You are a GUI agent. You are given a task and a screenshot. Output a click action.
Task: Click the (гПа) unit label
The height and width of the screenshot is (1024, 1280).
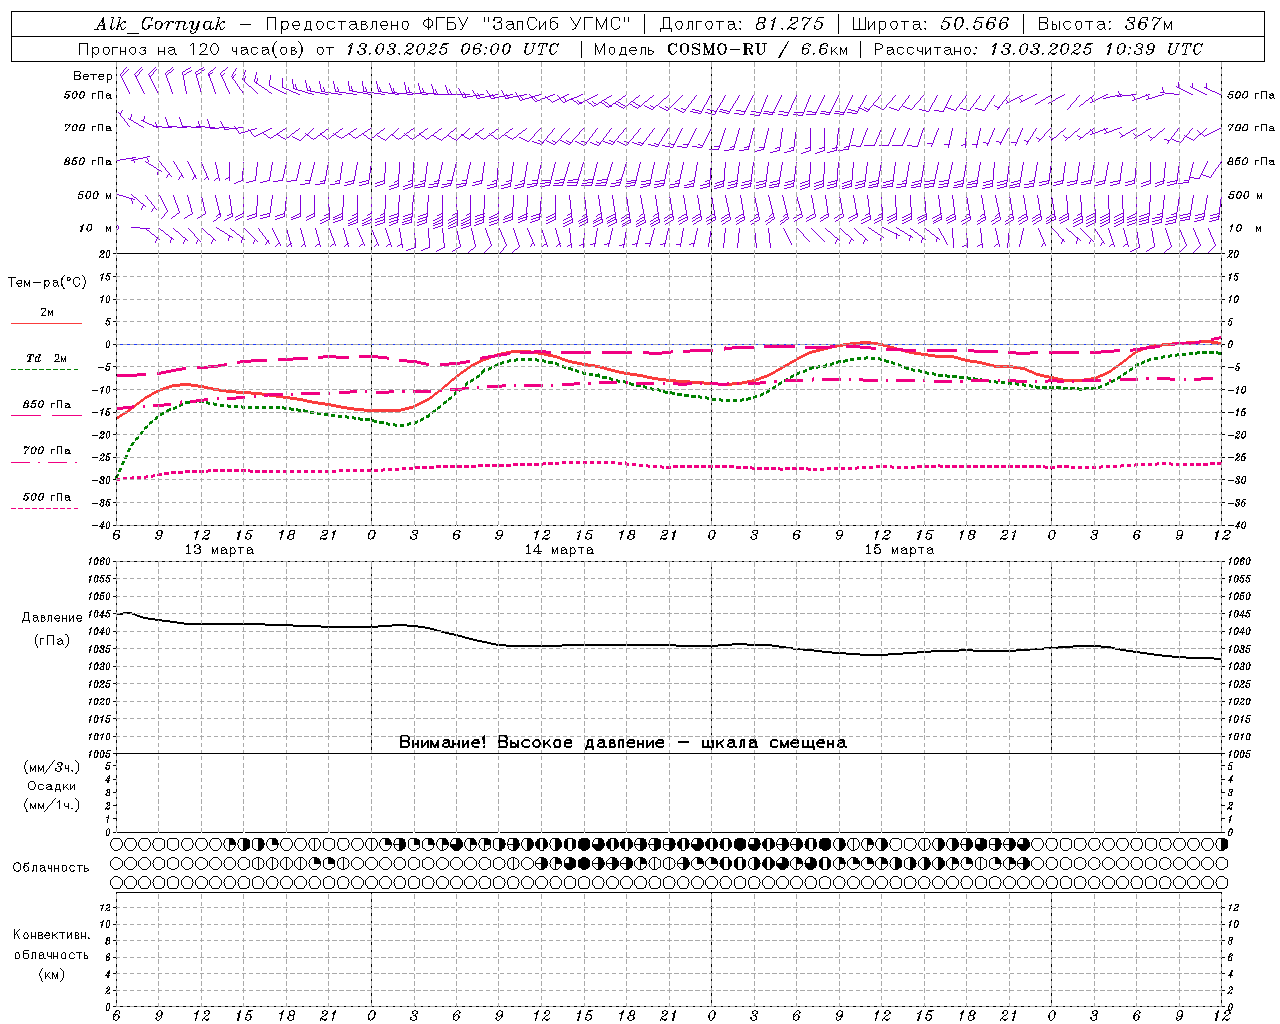point(52,641)
